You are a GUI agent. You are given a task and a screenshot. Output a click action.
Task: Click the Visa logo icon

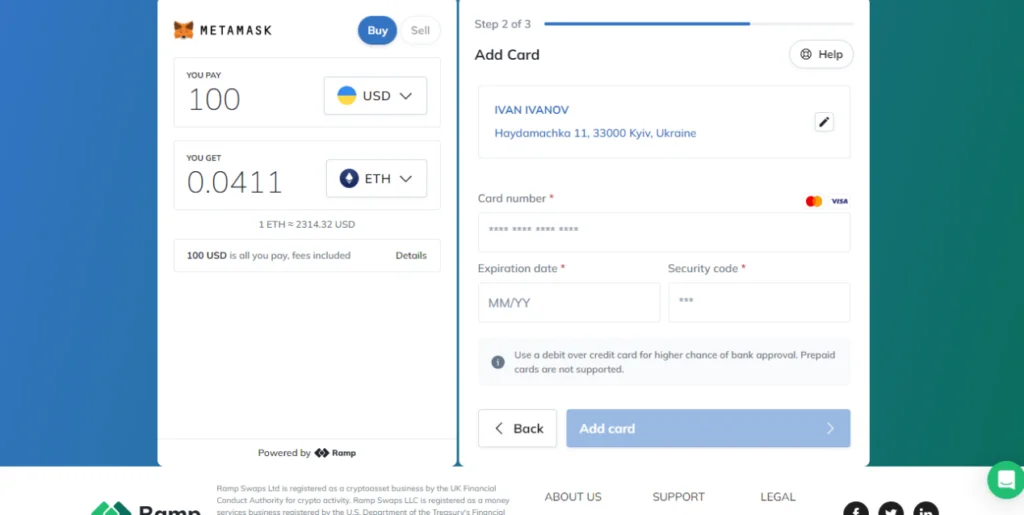pyautogui.click(x=839, y=201)
